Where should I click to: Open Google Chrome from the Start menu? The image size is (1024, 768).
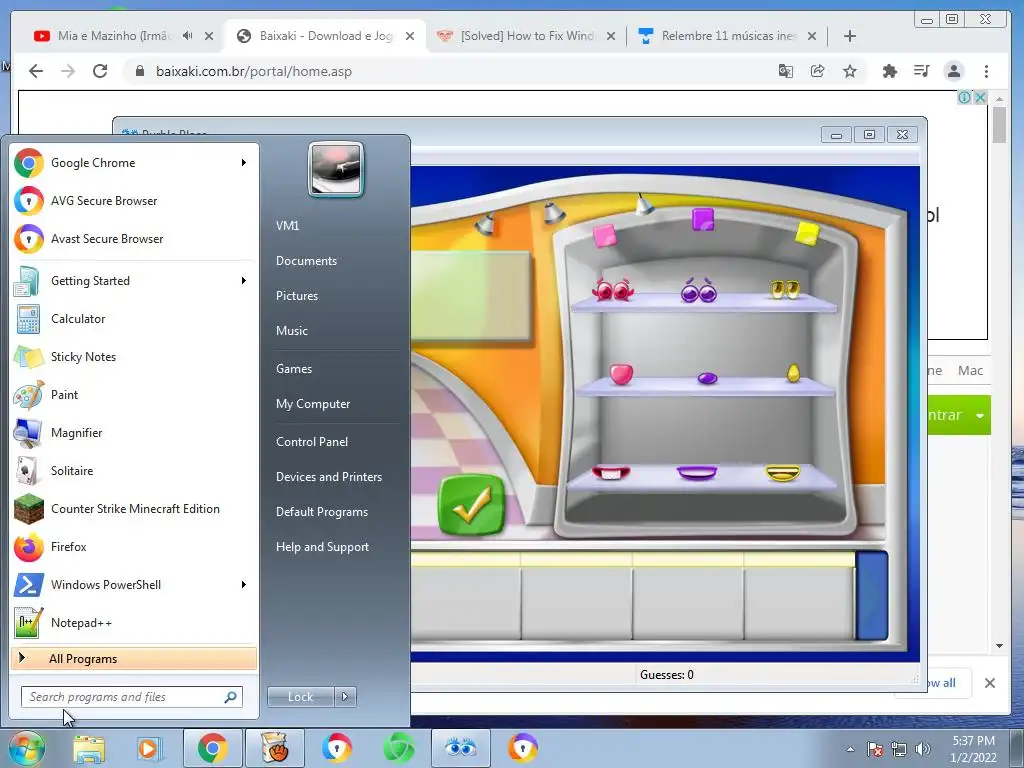(x=134, y=163)
